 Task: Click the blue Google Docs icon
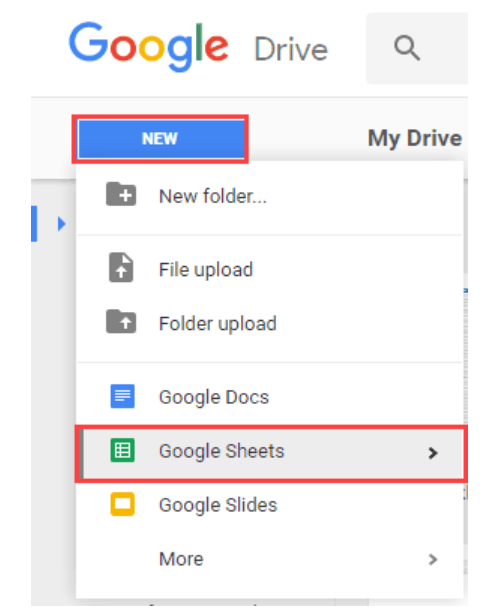[x=122, y=396]
